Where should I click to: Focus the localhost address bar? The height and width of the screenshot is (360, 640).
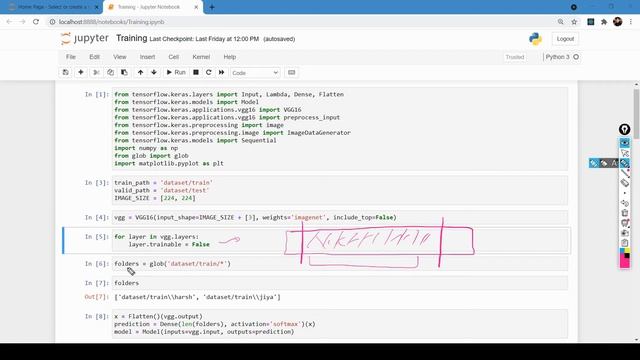[x=302, y=22]
